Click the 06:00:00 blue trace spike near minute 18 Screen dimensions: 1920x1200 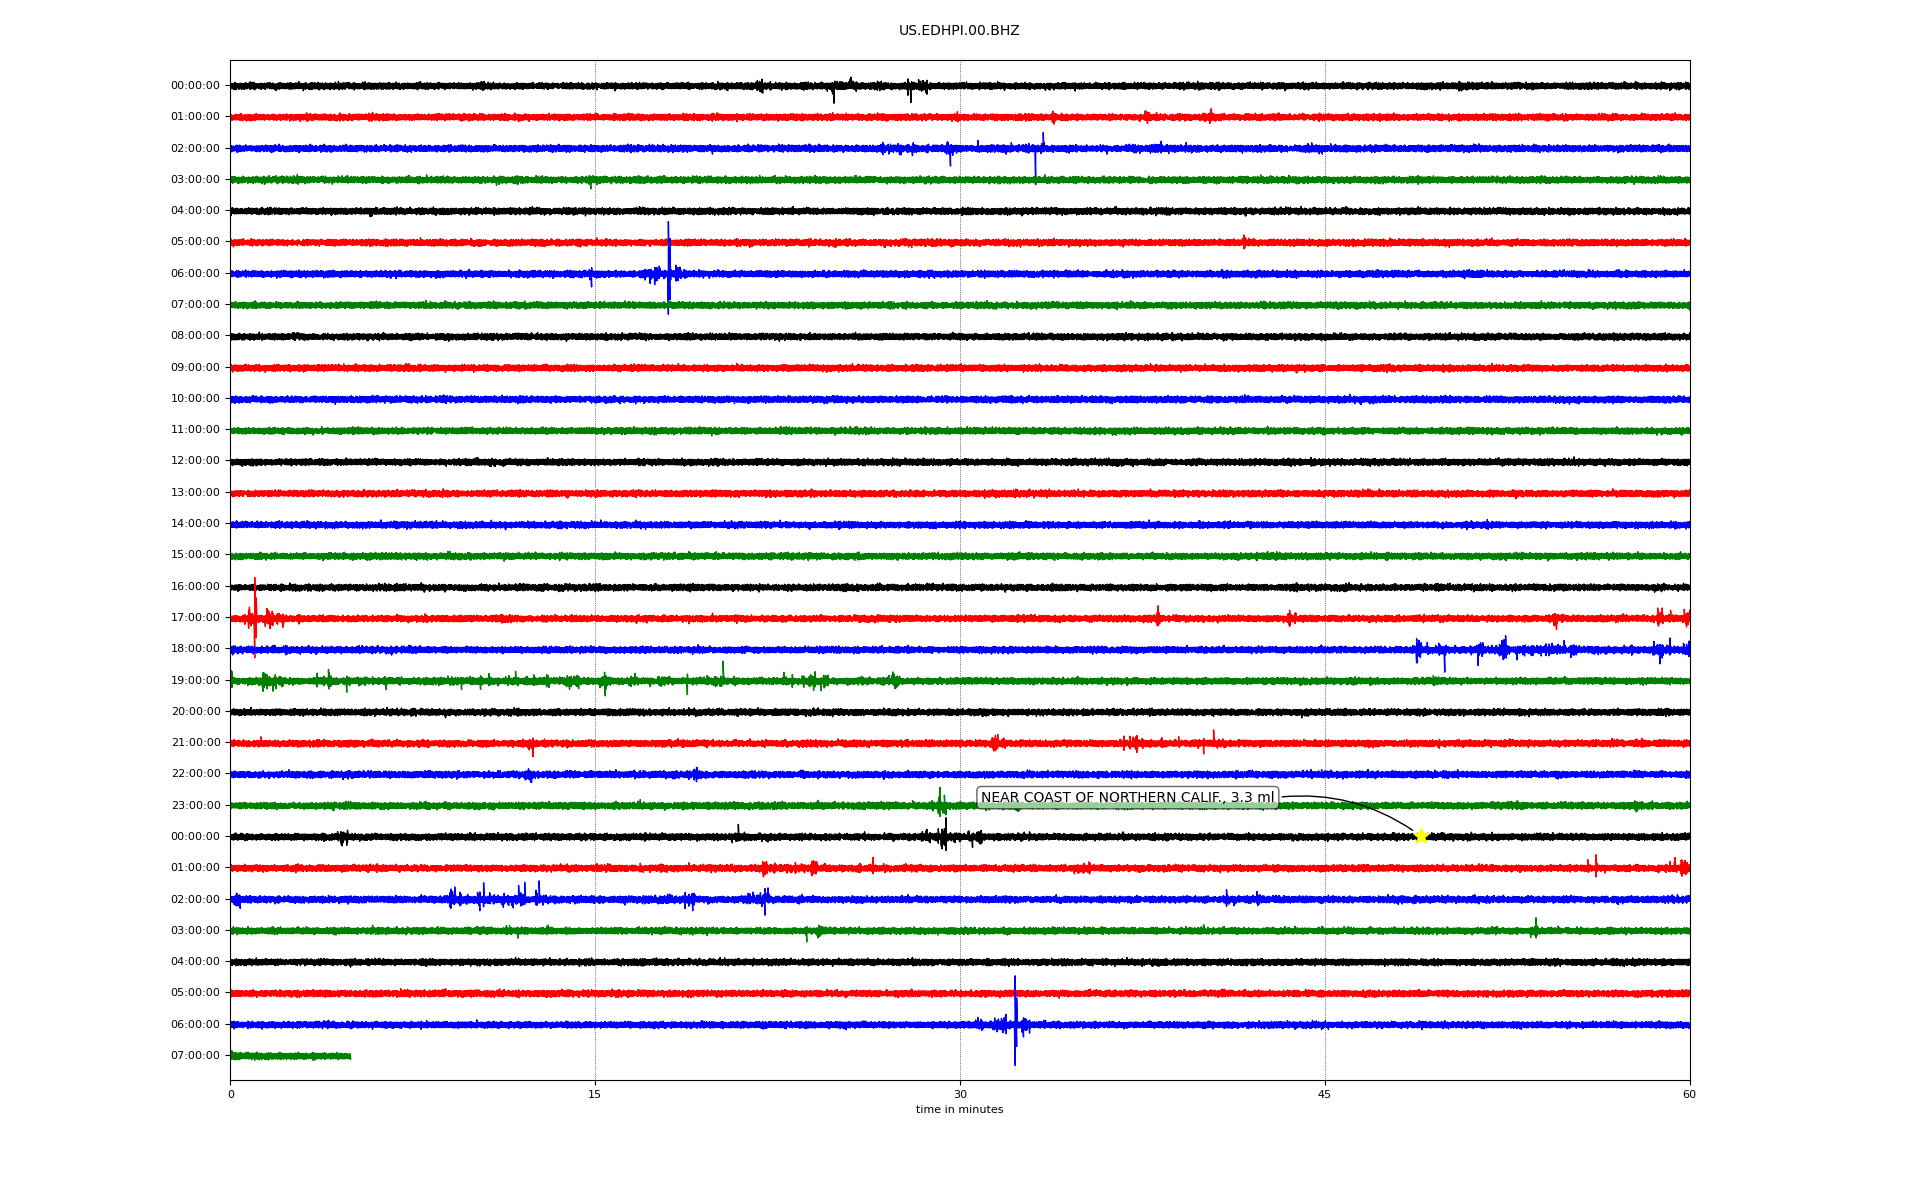pos(668,270)
